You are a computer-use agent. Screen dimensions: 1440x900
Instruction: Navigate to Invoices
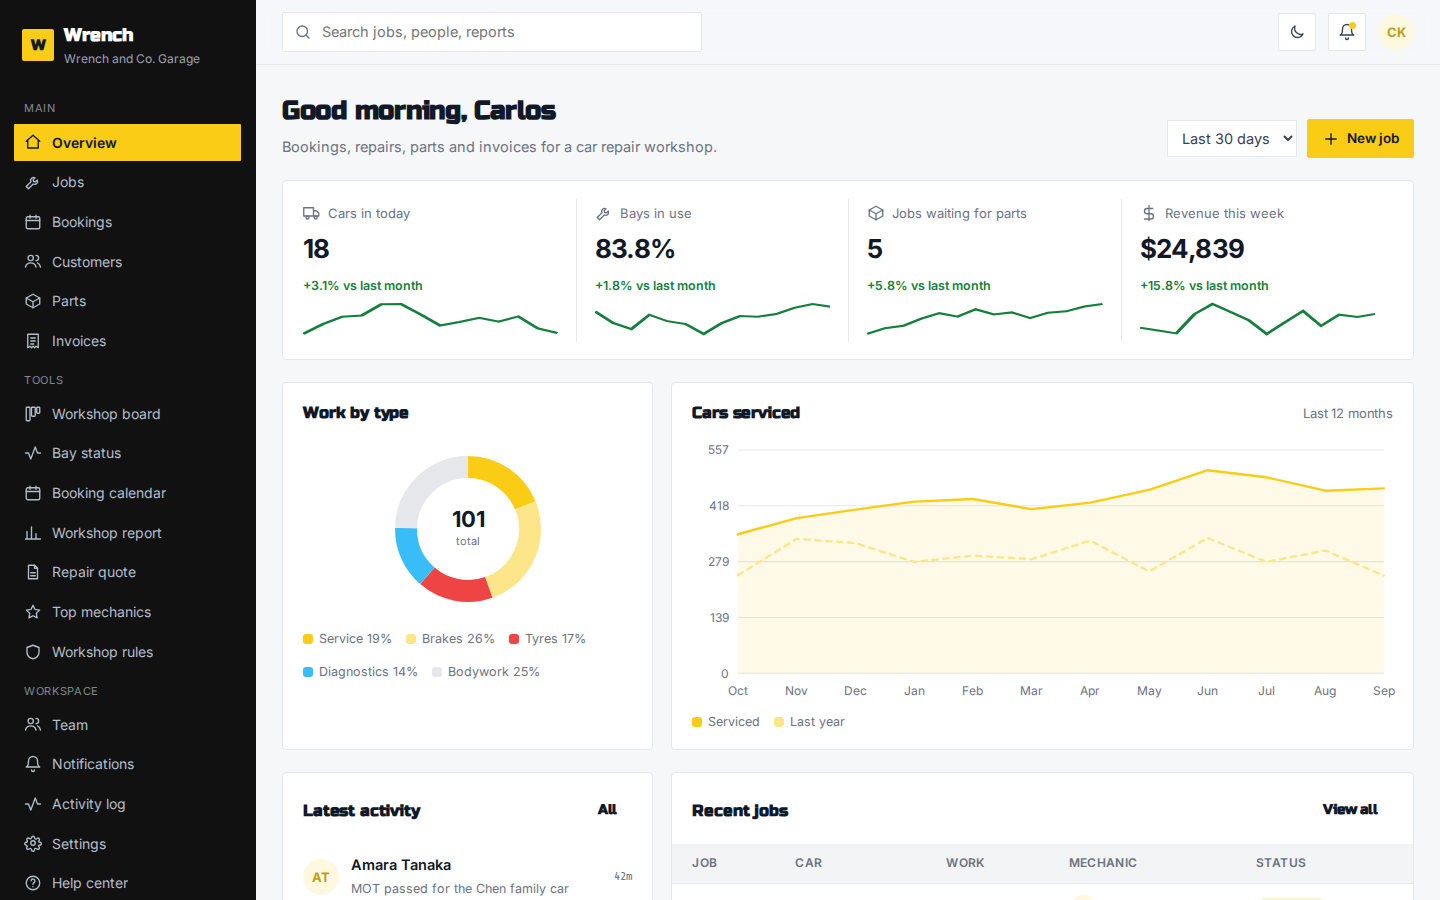127,341
